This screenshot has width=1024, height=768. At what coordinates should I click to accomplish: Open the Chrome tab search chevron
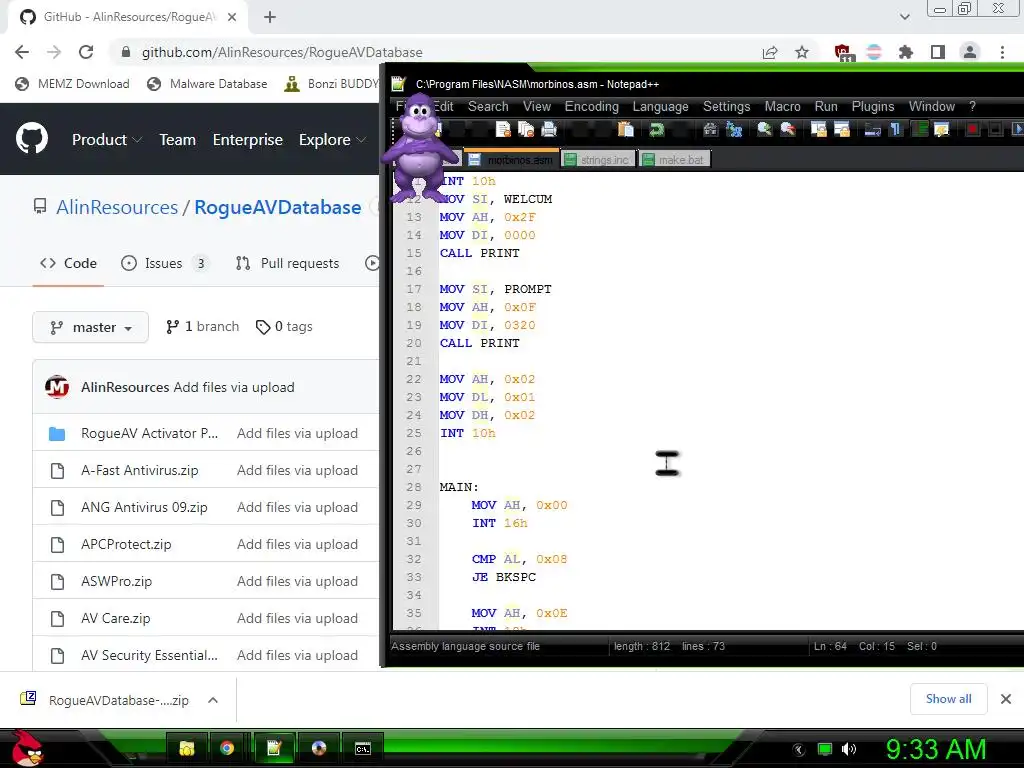pyautogui.click(x=904, y=17)
